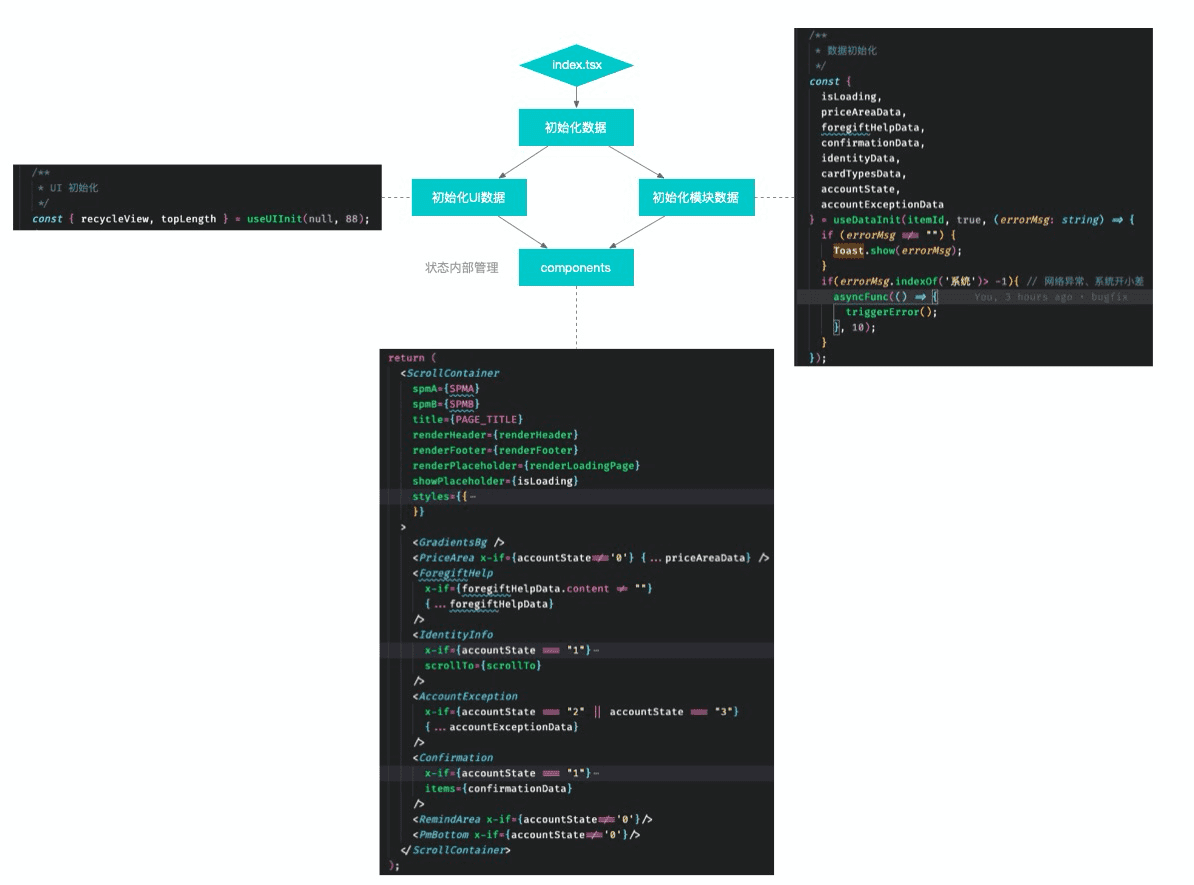Click the useDataInit function call
Viewport: 1194px width, 885px height.
pos(869,220)
